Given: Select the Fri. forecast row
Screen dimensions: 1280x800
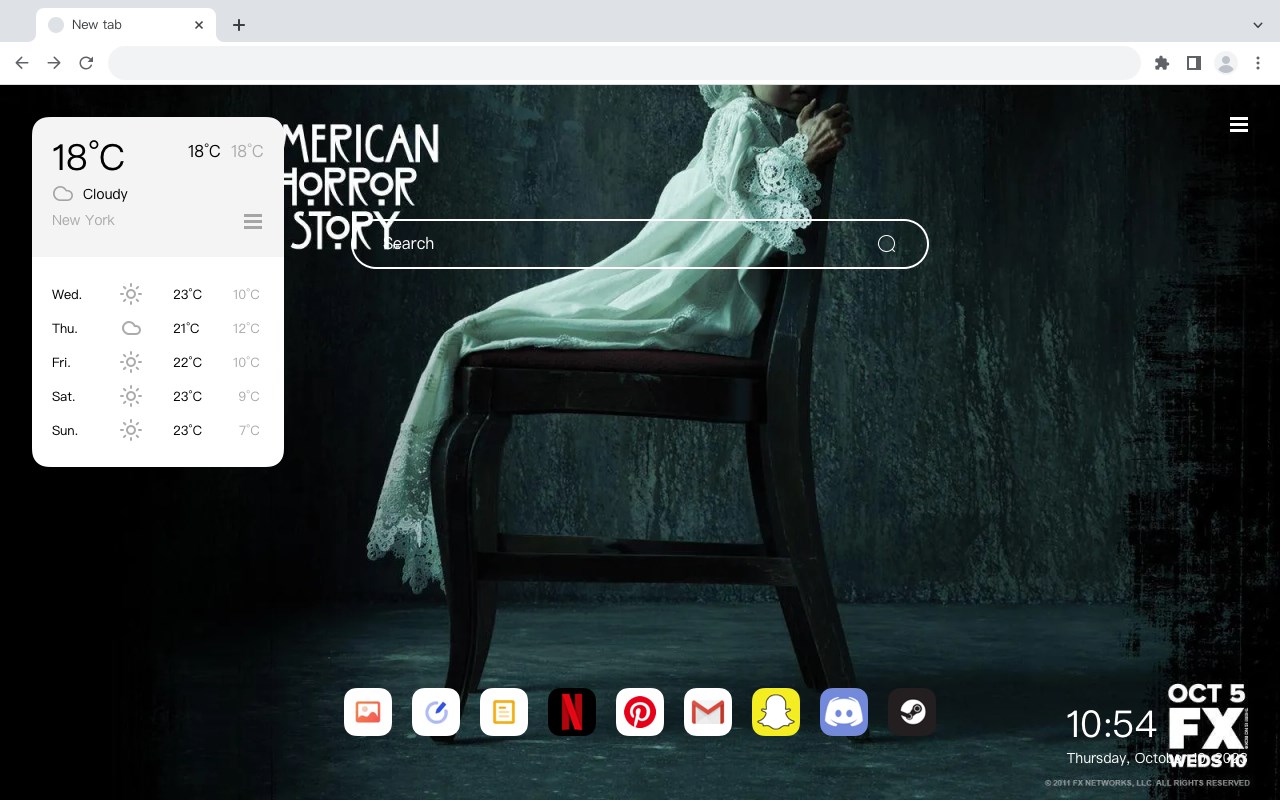Looking at the screenshot, I should coord(158,362).
